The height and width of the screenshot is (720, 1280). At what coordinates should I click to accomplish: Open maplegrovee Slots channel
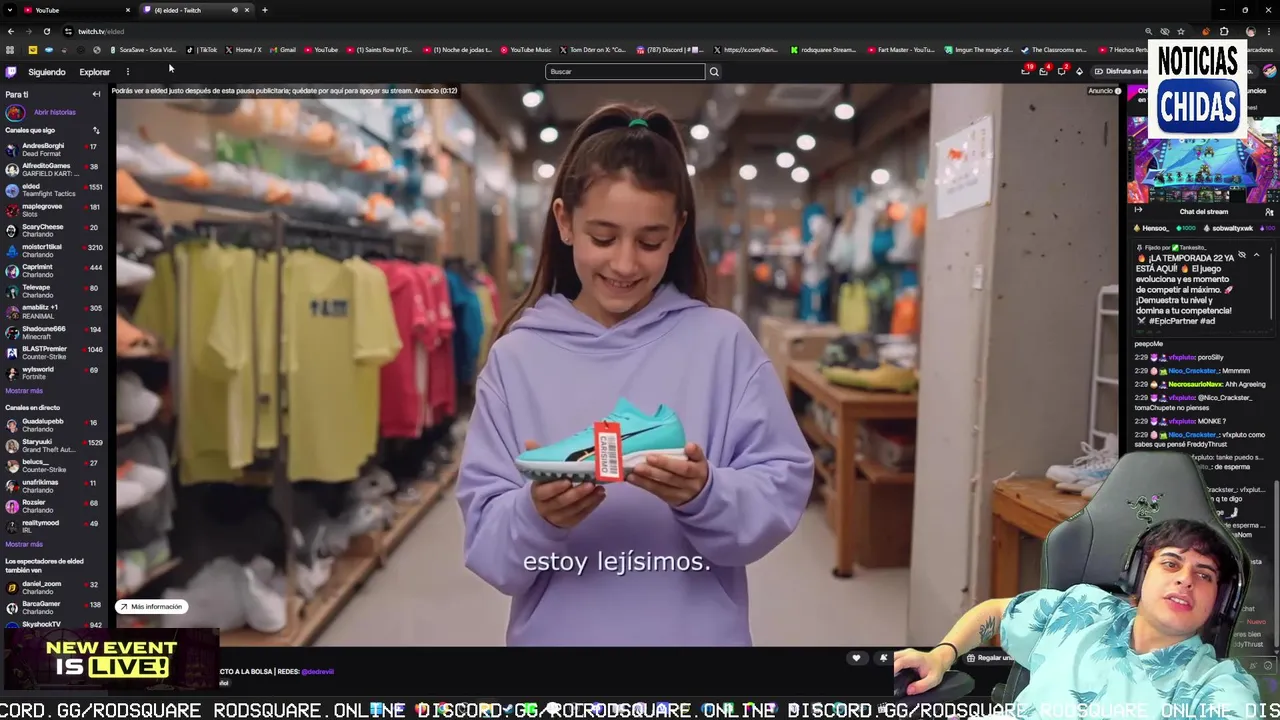(53, 210)
